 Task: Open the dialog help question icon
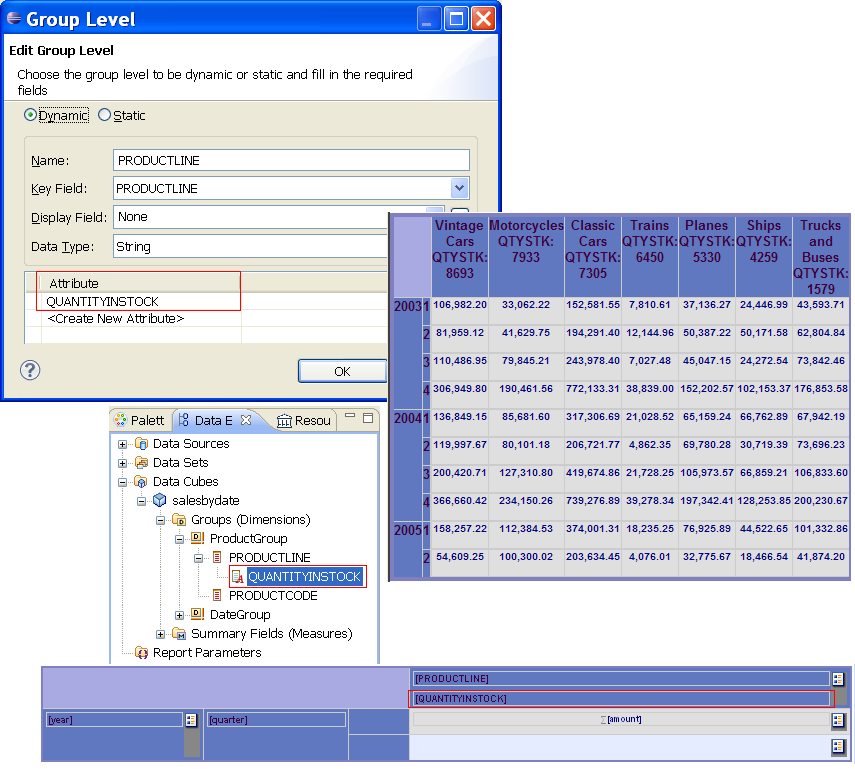pyautogui.click(x=30, y=370)
